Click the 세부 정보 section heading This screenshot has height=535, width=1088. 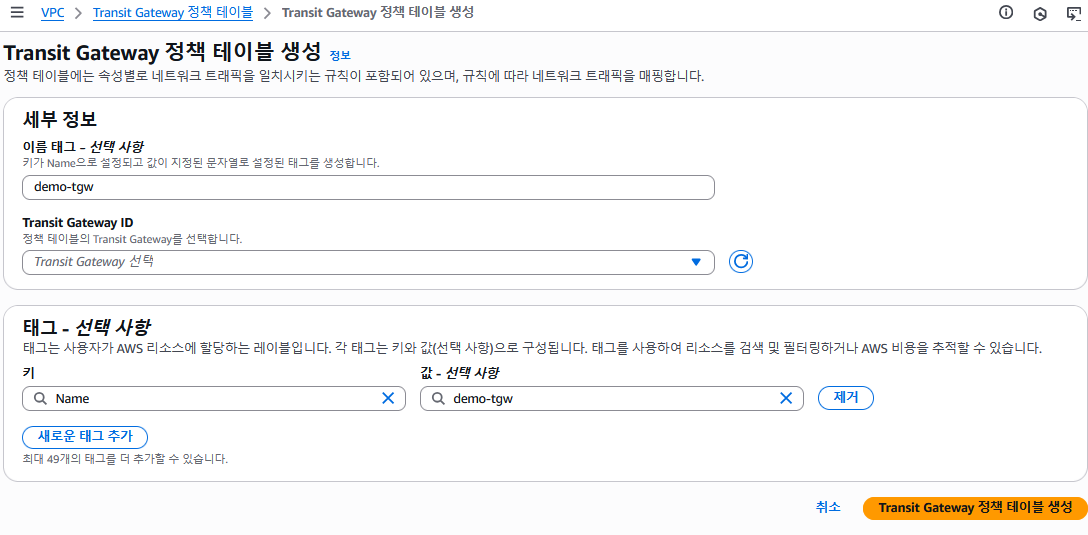click(60, 120)
